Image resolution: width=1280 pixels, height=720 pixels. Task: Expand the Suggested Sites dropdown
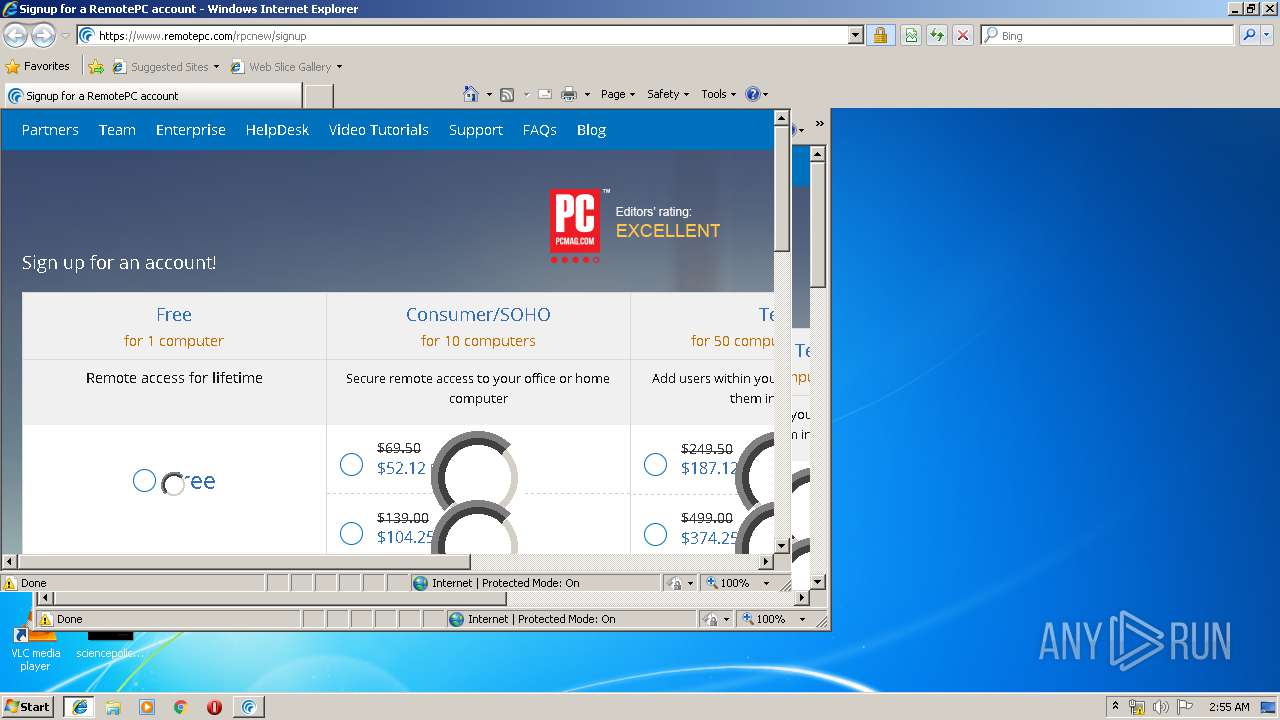[216, 67]
